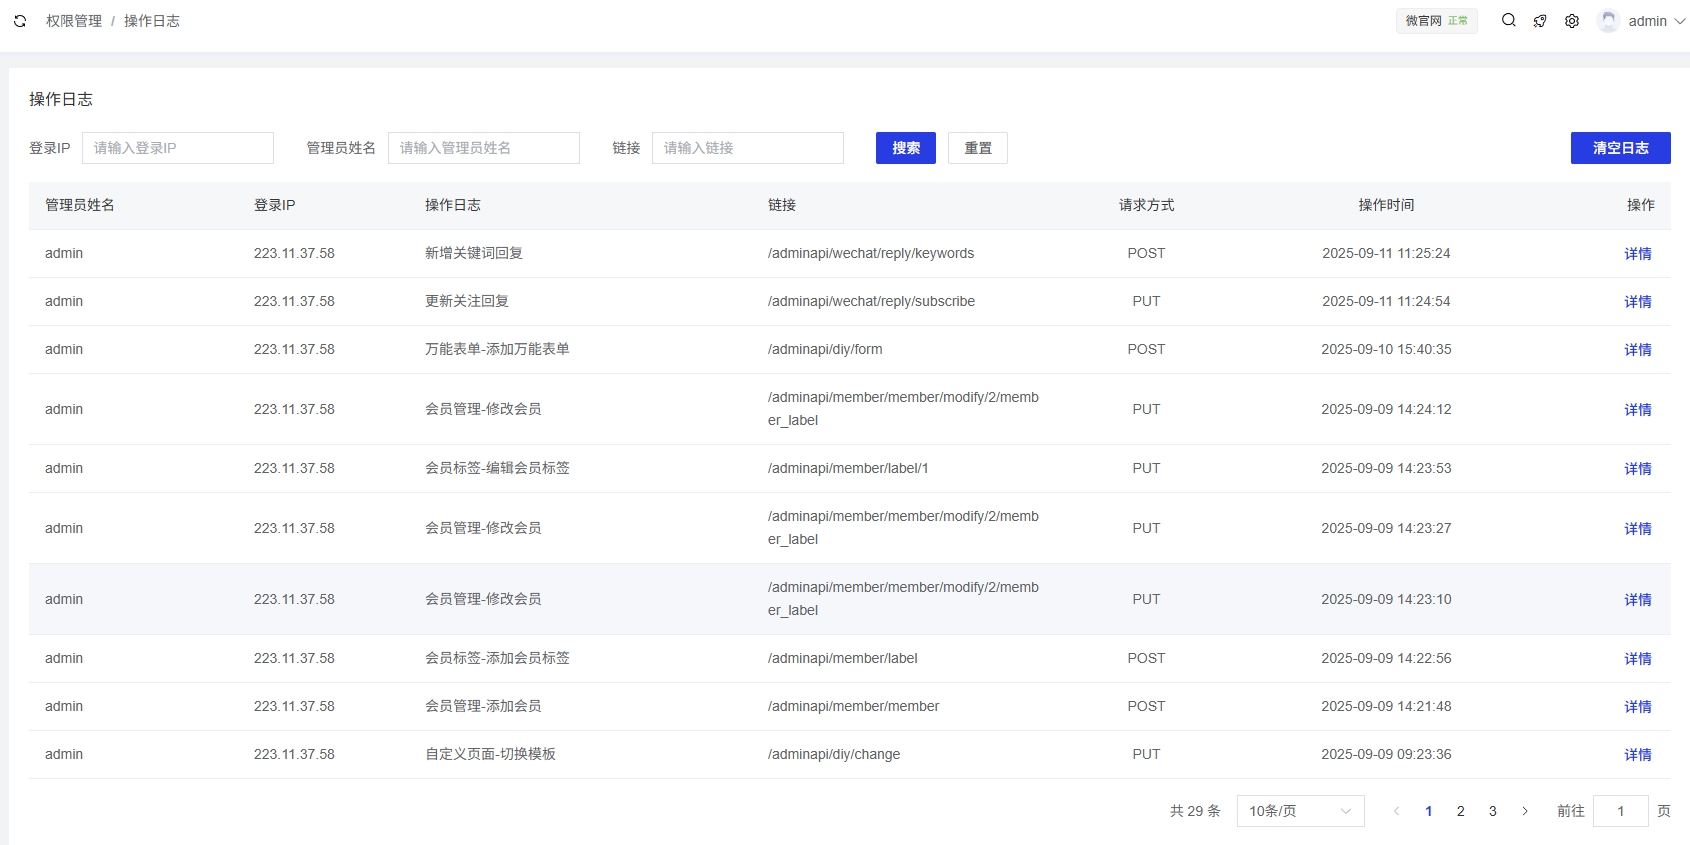Select the 权限管理 breadcrumb item
Viewport: 1690px width, 845px height.
point(74,21)
